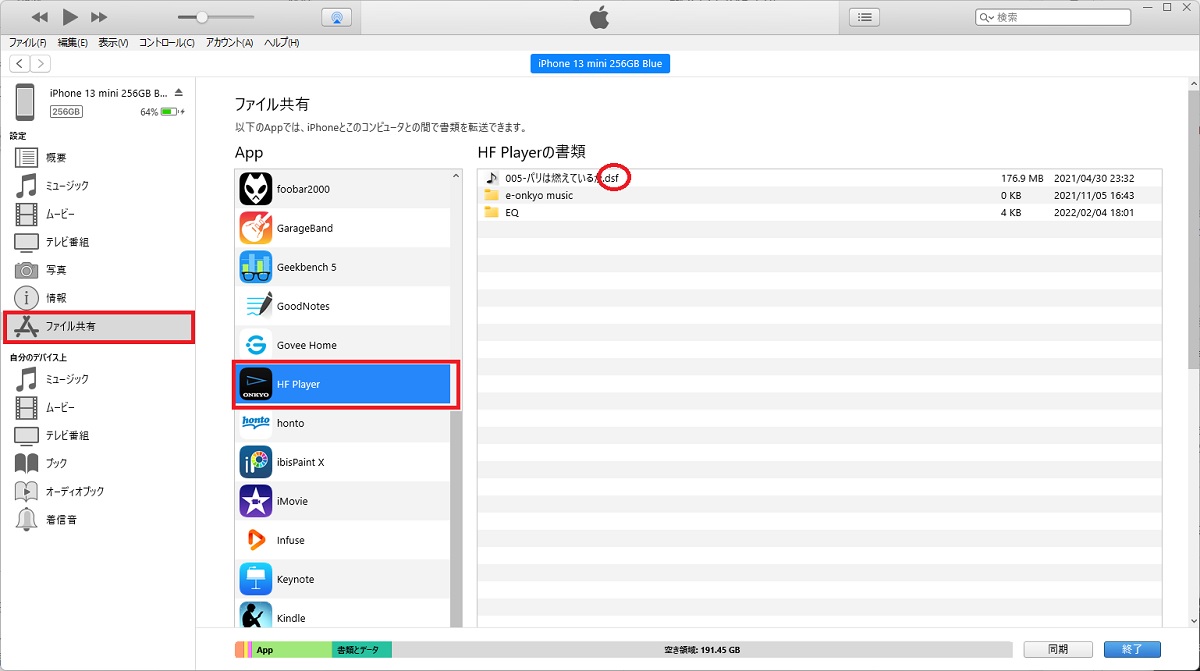The image size is (1200, 671).
Task: Click the 176.9 MB file size cell
Action: point(1022,178)
